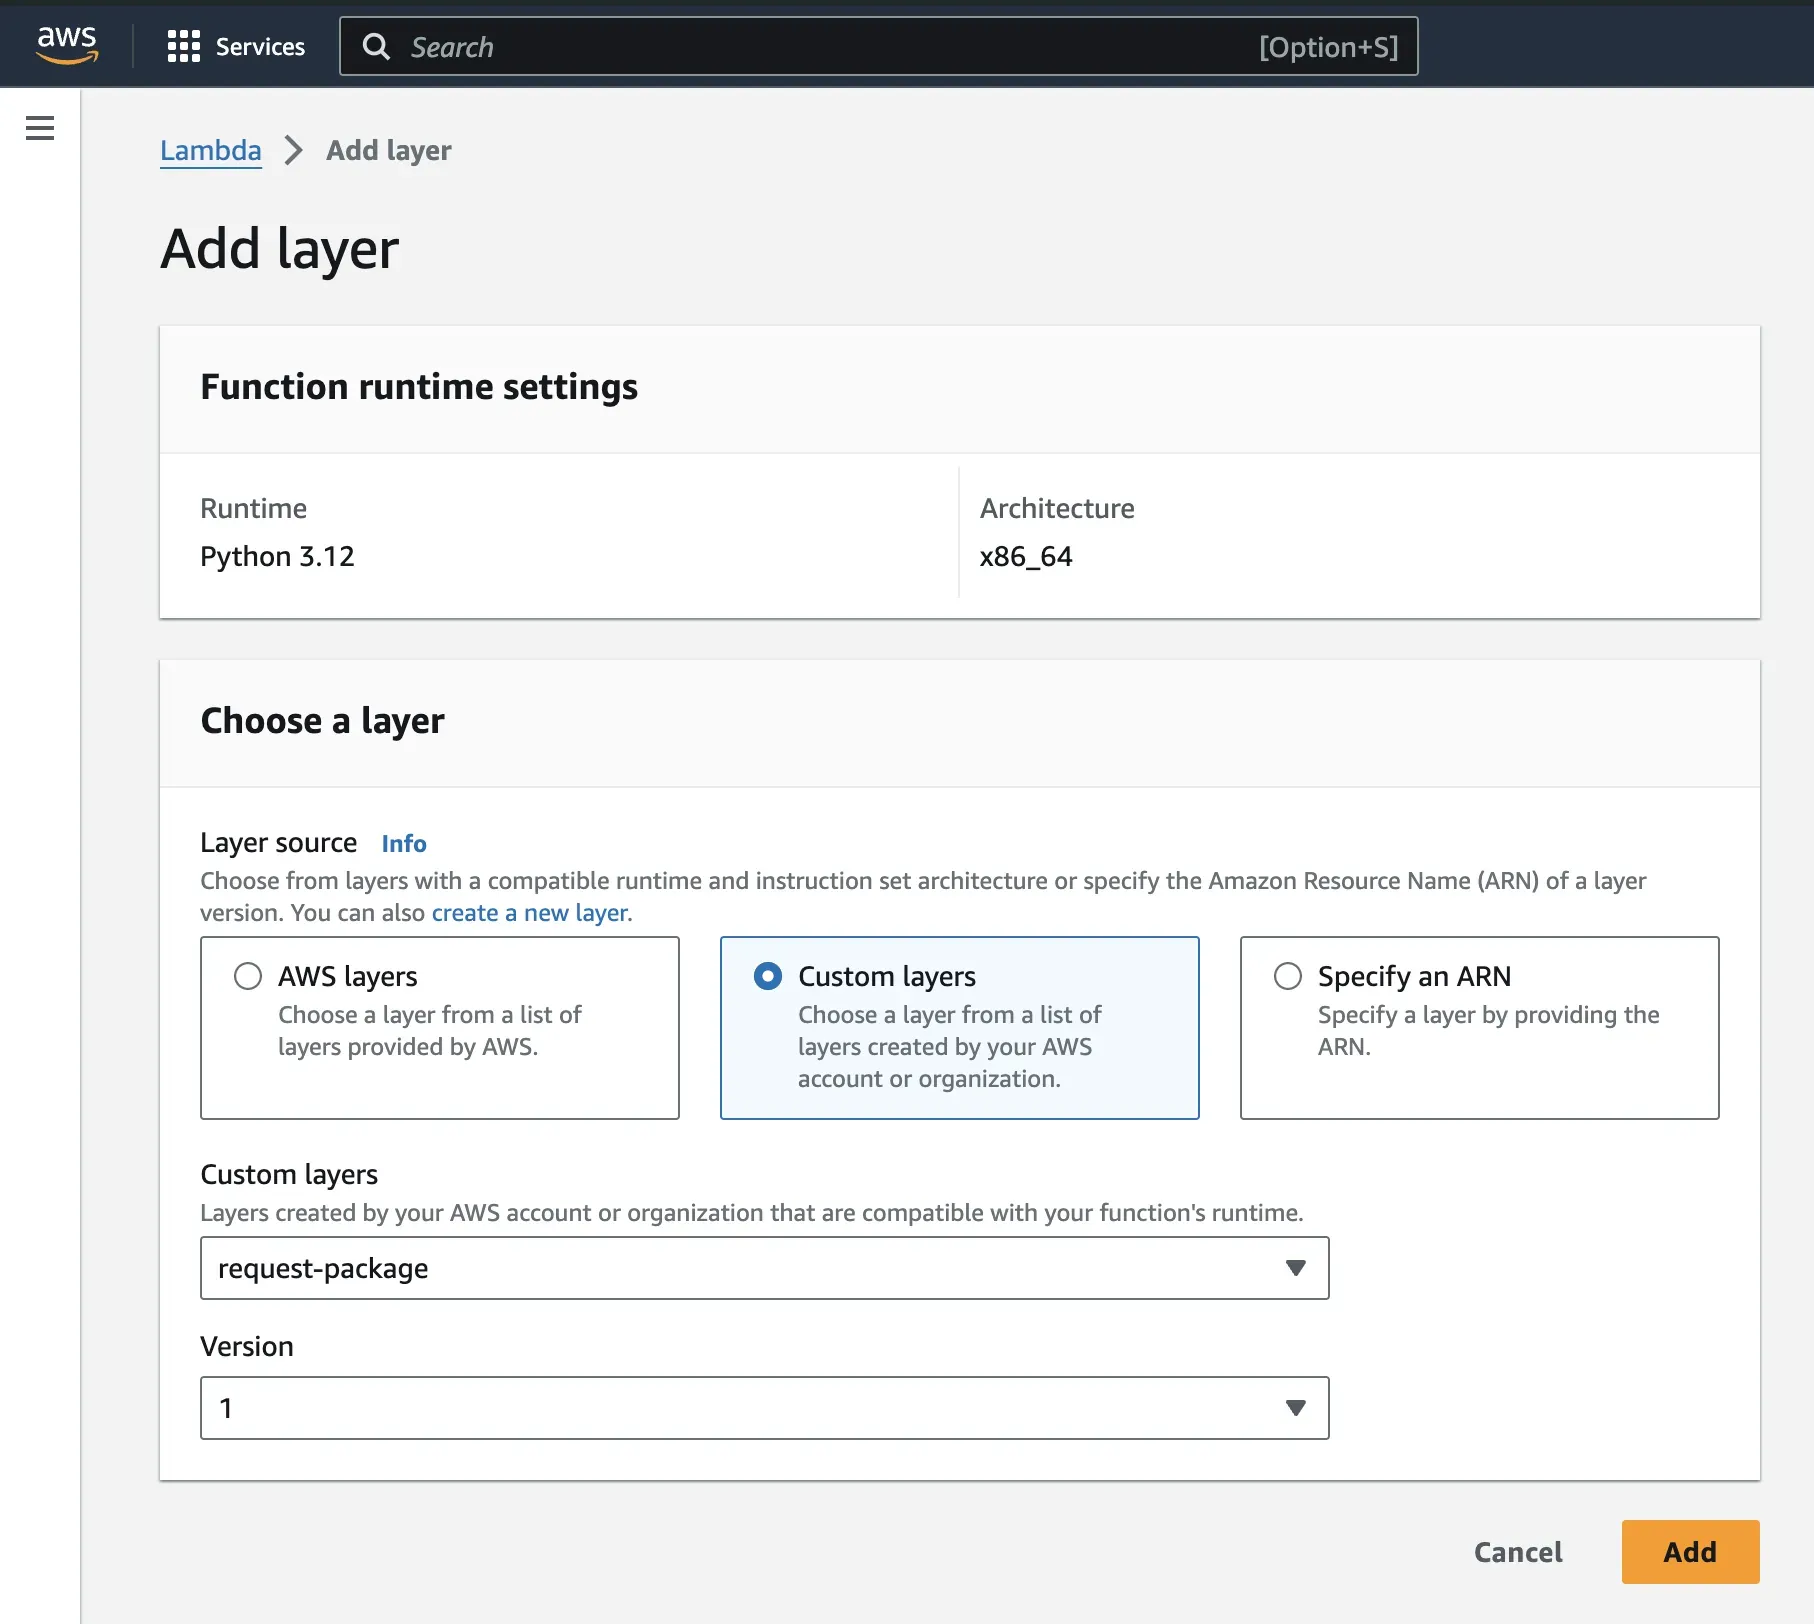The image size is (1814, 1624).
Task: Click the x86_64 architecture value
Action: pyautogui.click(x=1026, y=556)
